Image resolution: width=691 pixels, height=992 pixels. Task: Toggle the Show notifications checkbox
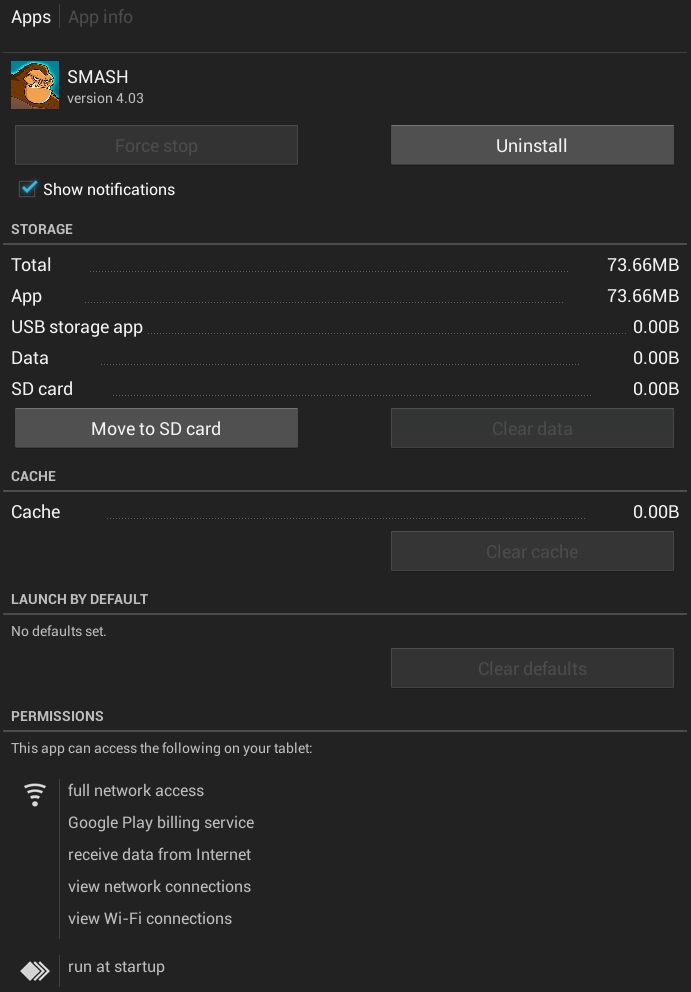28,189
